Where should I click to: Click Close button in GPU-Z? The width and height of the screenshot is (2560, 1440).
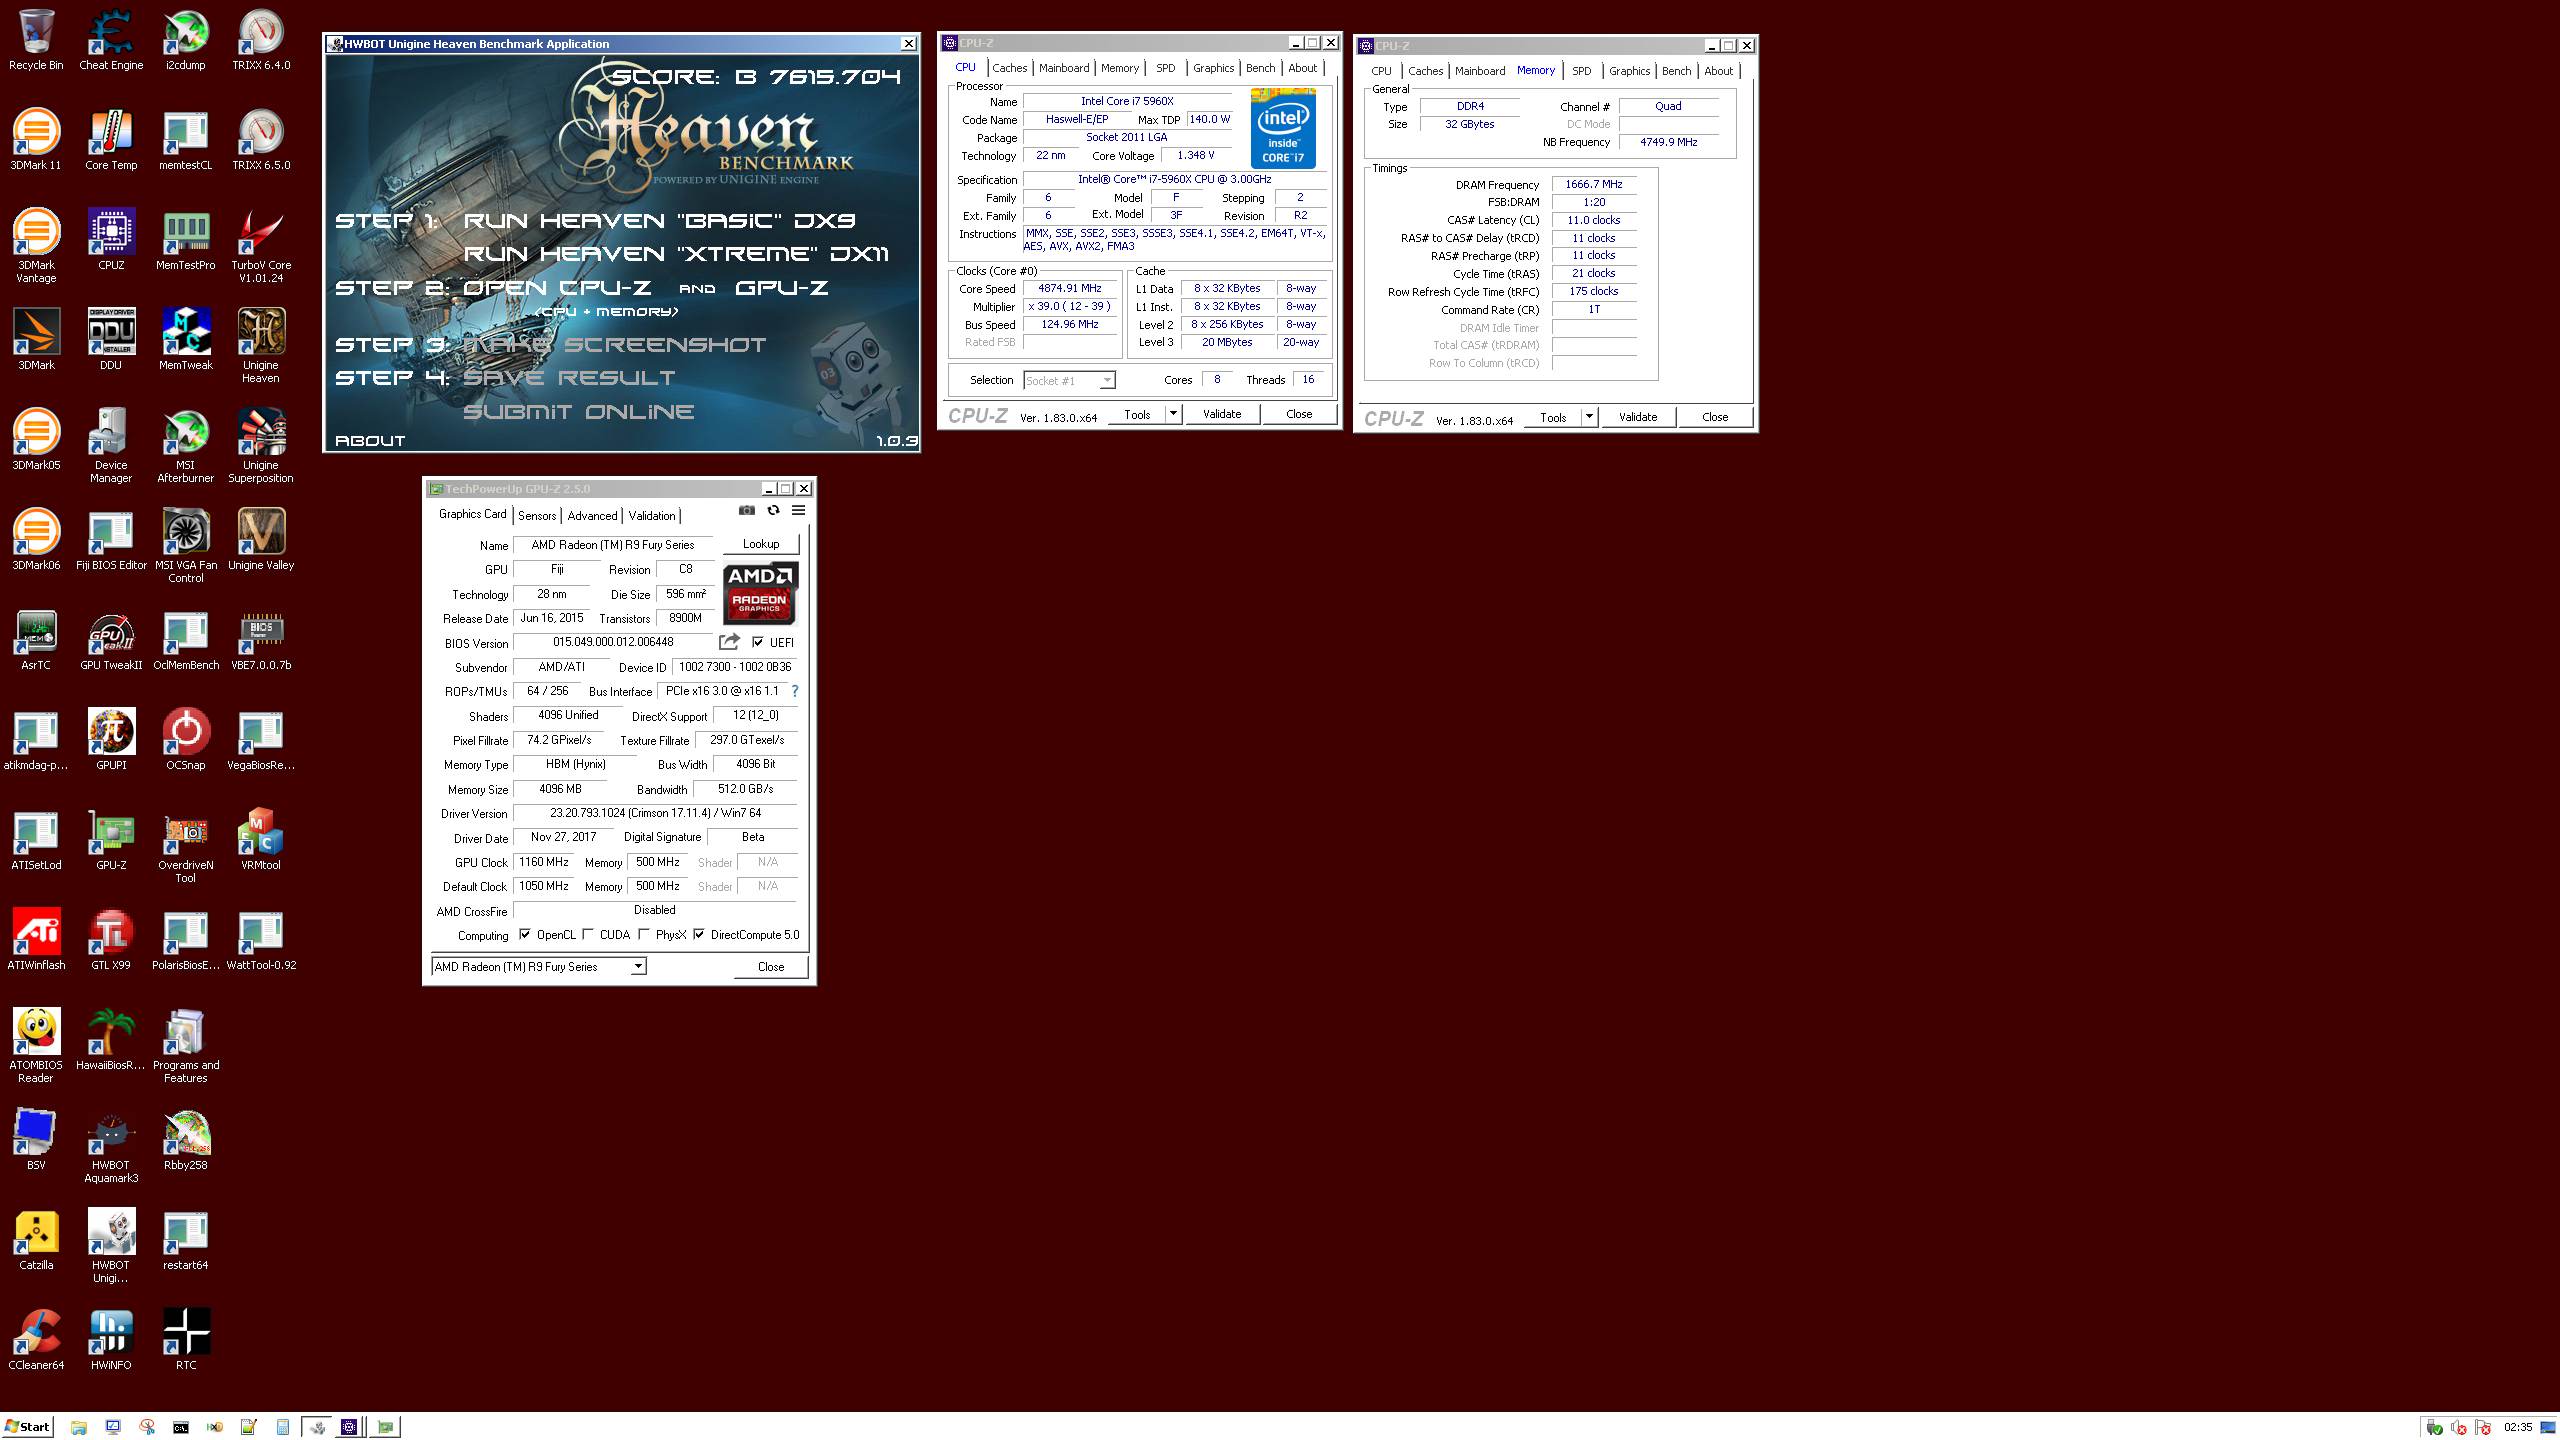771,966
